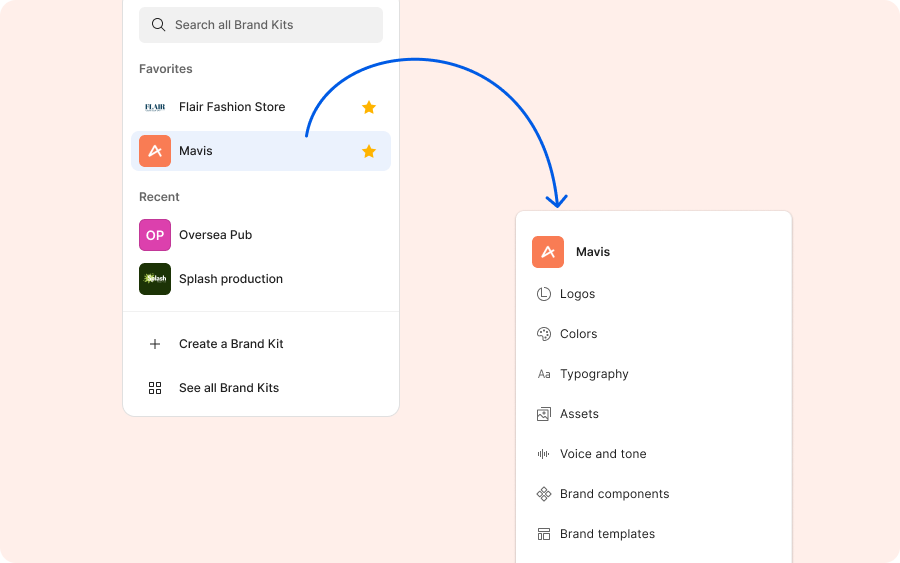Click Mavis logo in submenu header
900x563 pixels.
coord(548,252)
